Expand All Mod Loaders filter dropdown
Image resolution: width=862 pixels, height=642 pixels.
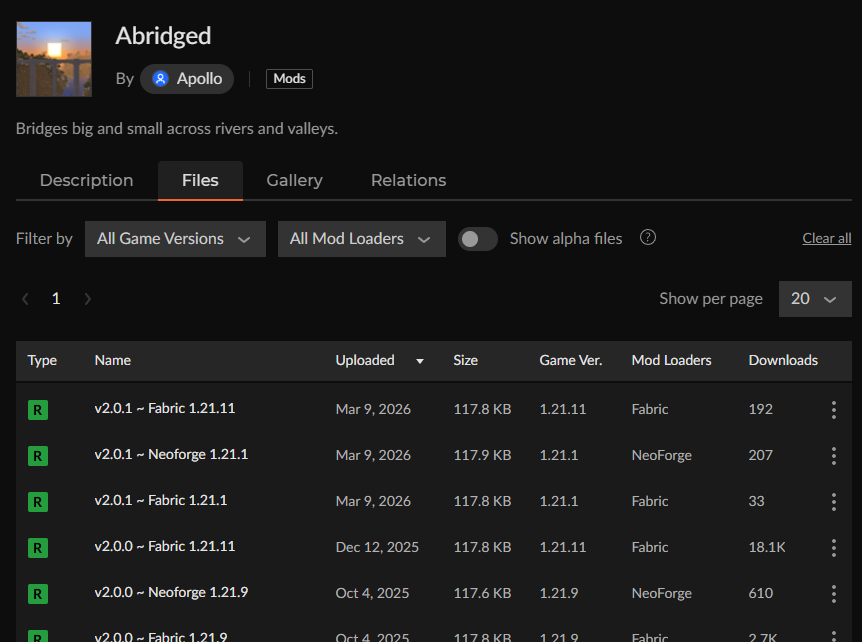[361, 239]
